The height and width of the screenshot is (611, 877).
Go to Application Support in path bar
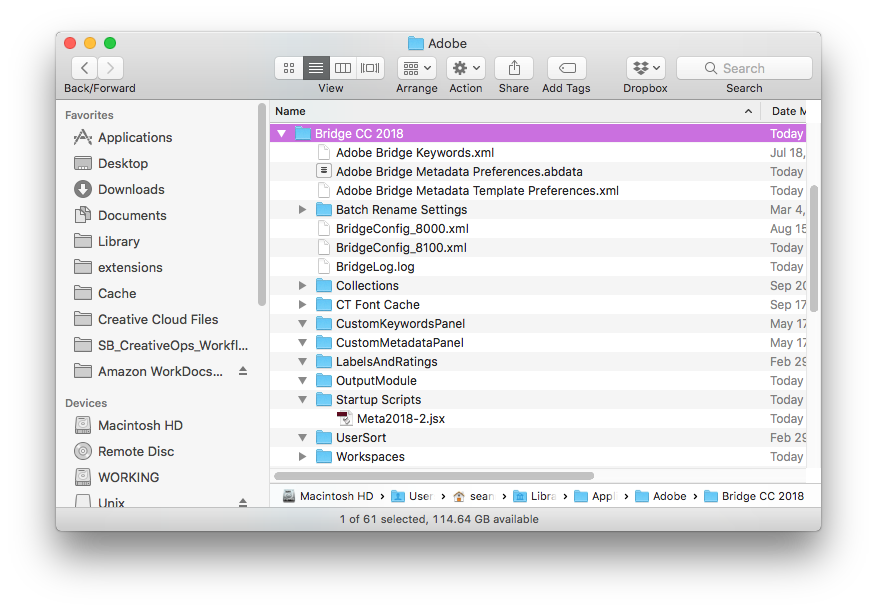(595, 496)
